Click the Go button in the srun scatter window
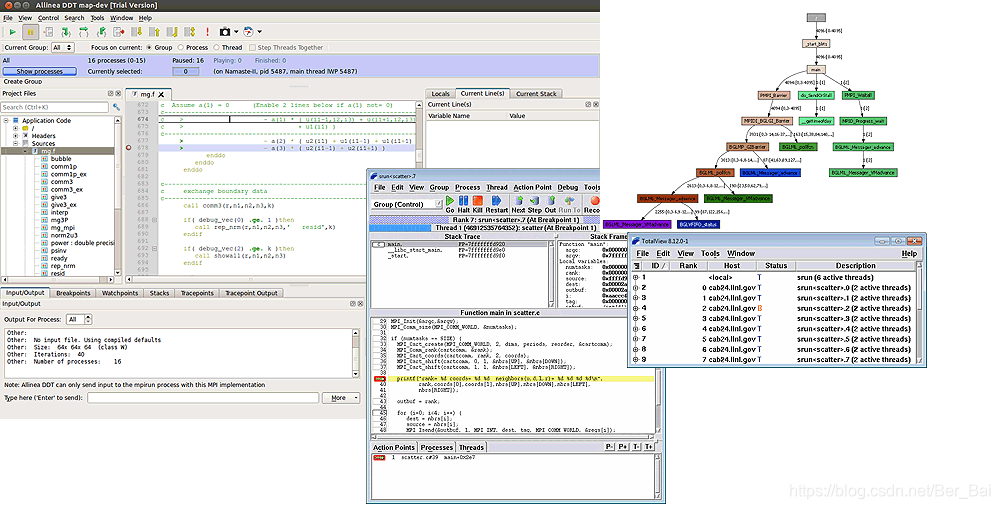This screenshot has width=1000, height=509. tap(450, 204)
